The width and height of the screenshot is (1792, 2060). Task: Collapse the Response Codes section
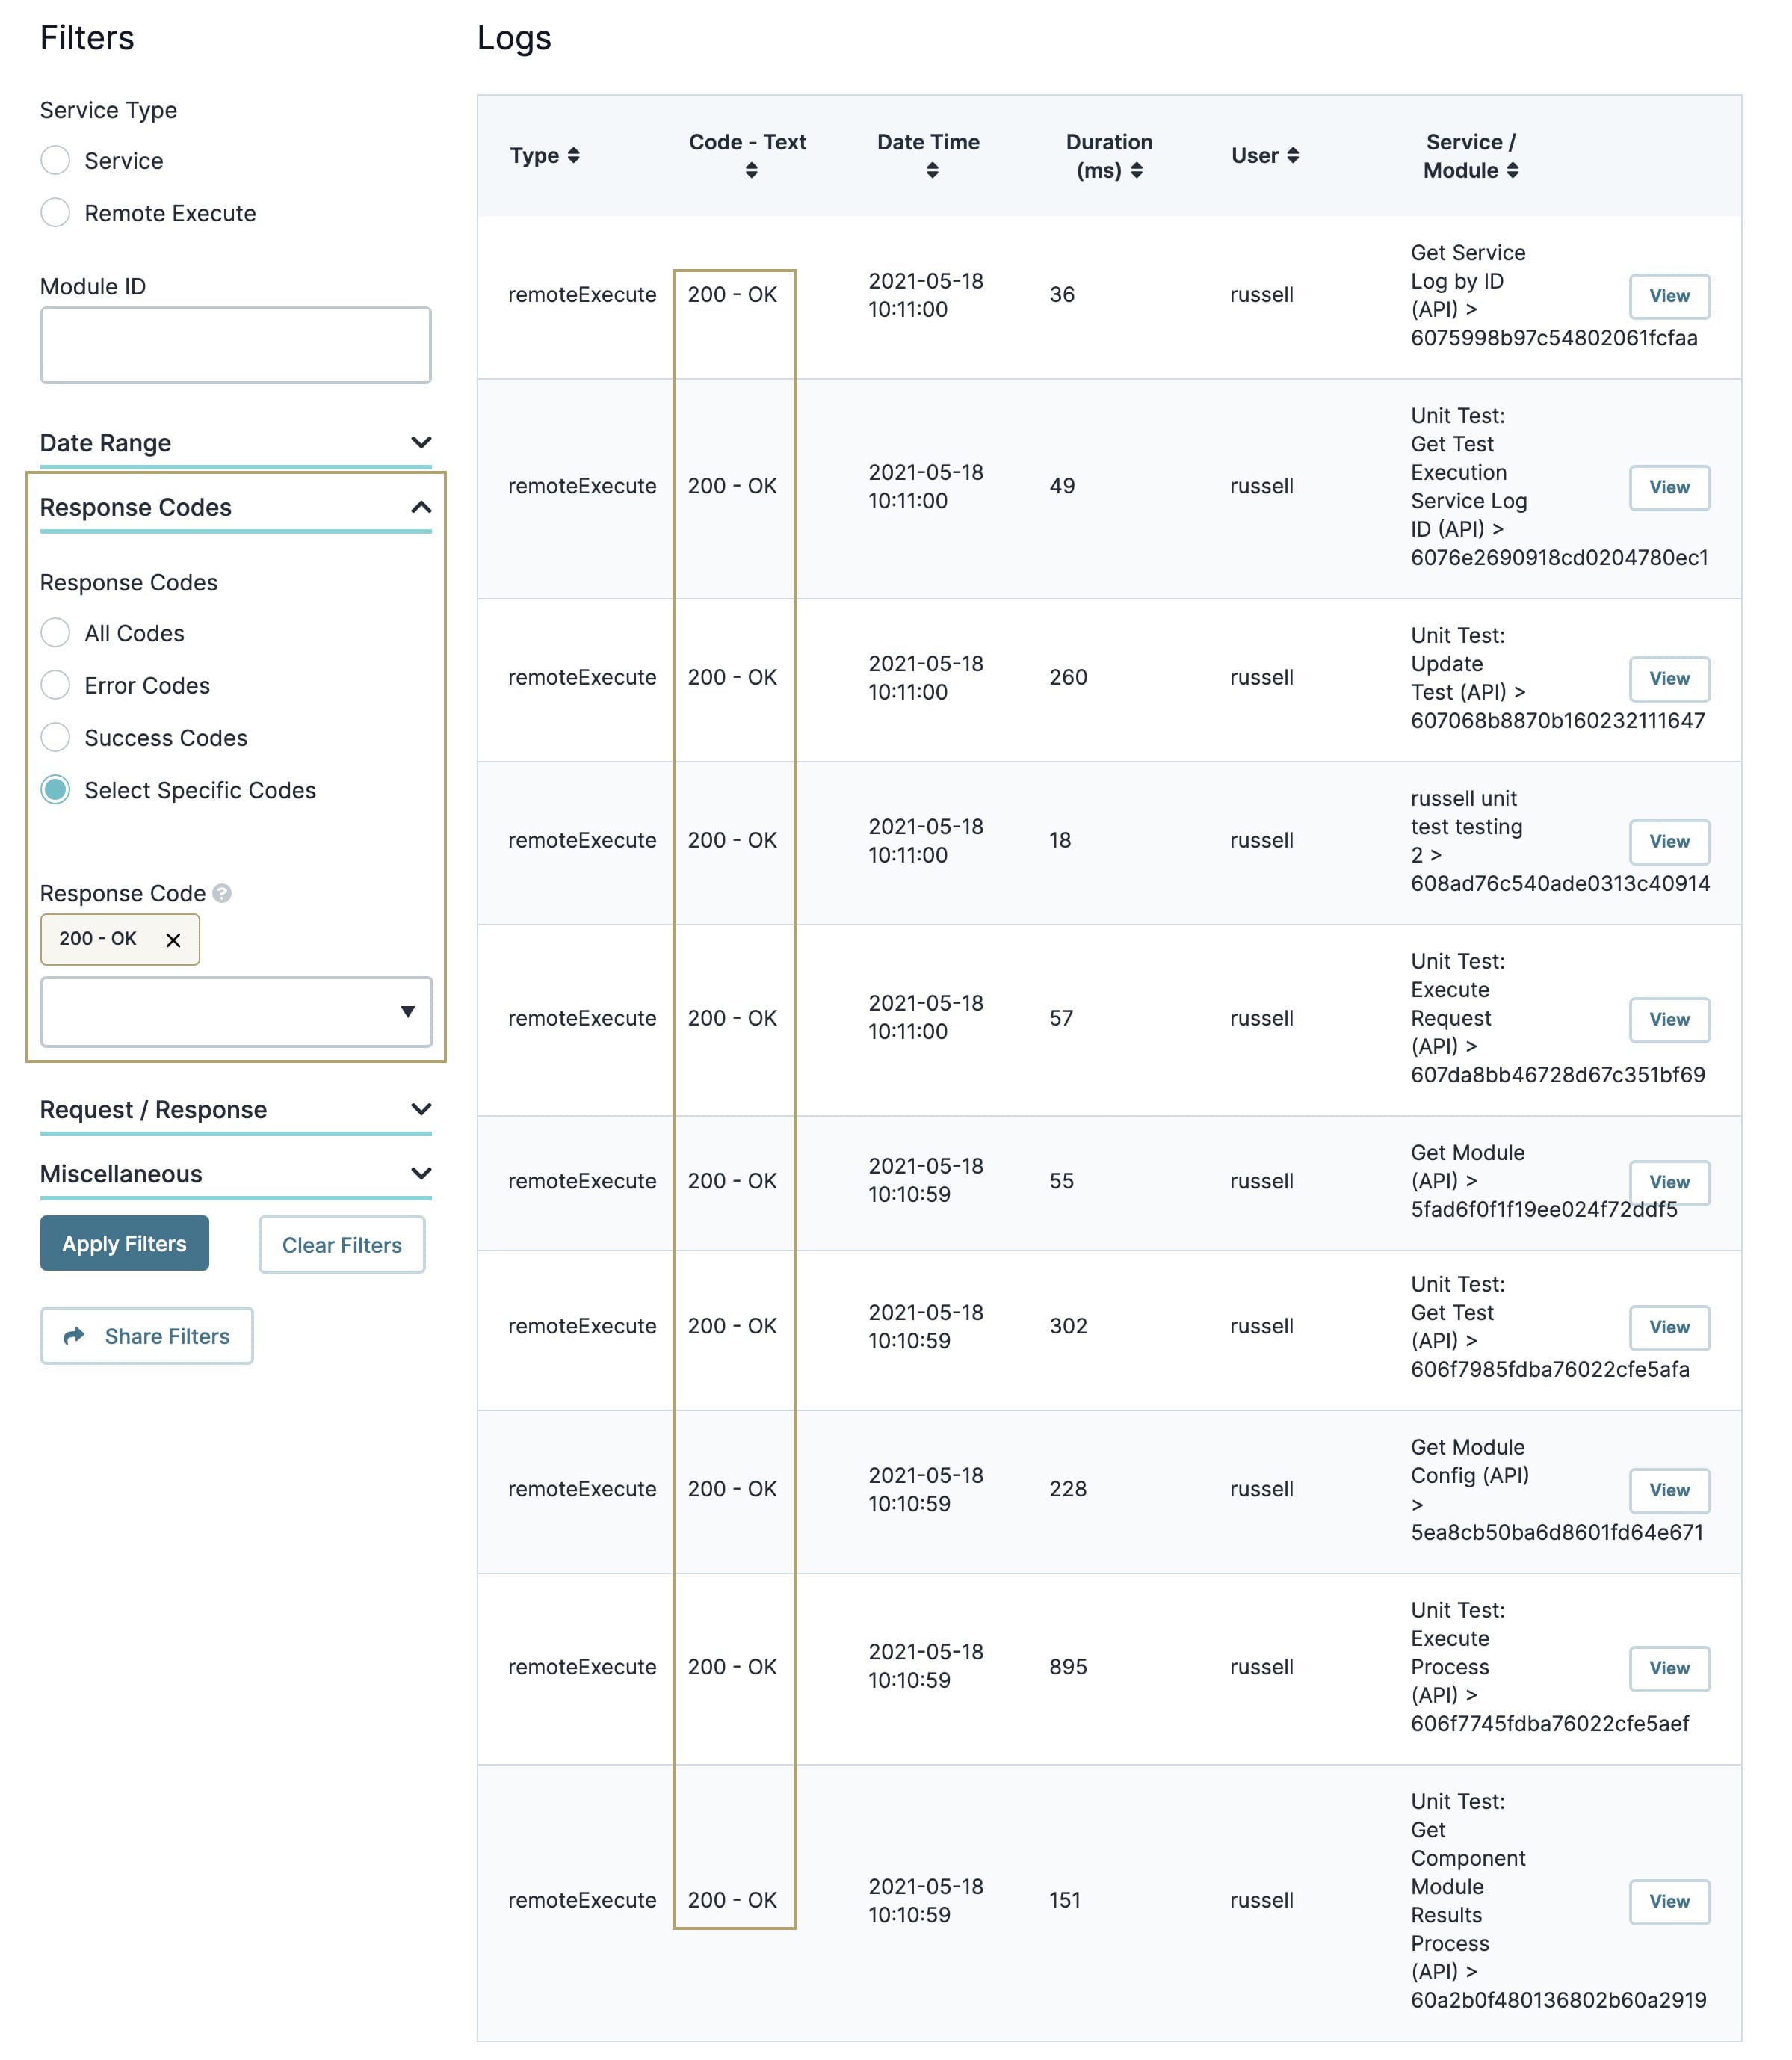point(235,508)
